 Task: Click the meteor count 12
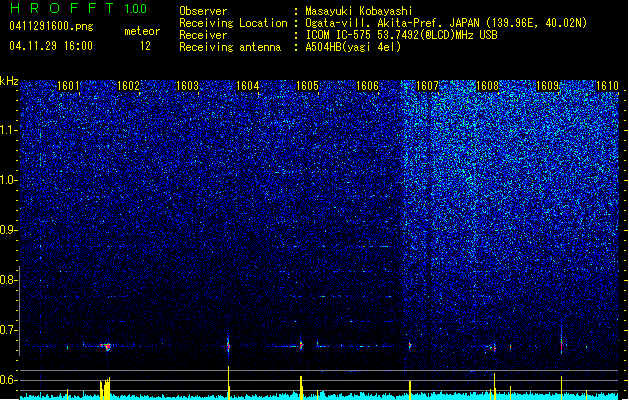145,46
